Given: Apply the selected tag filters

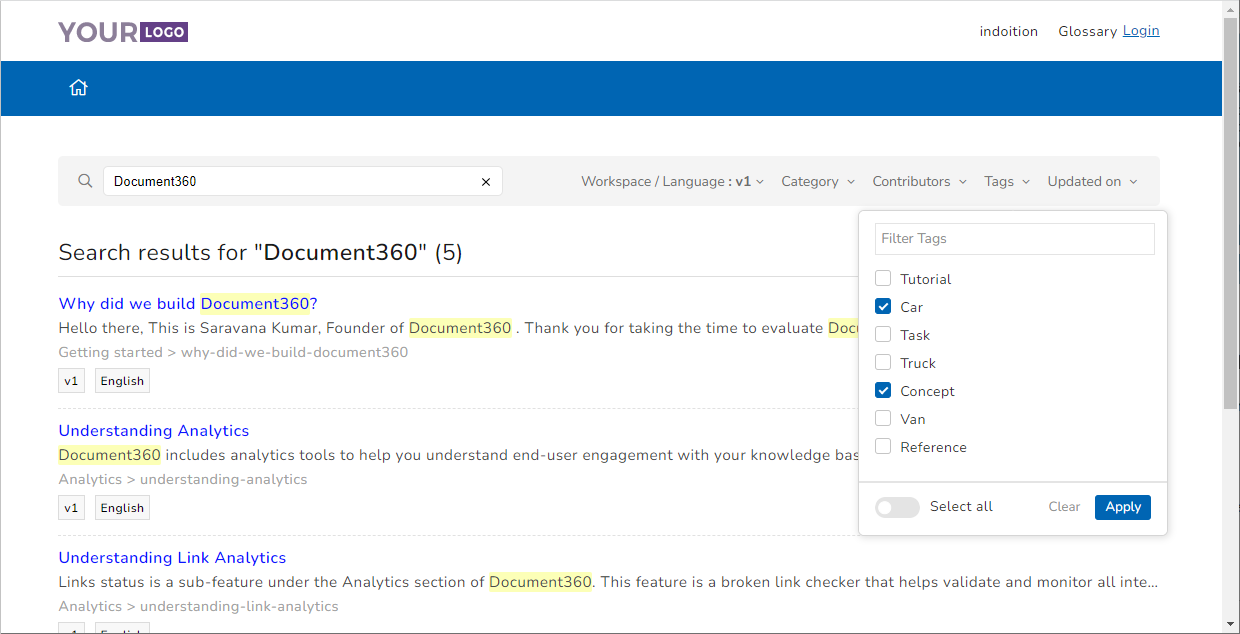Looking at the screenshot, I should [1123, 507].
